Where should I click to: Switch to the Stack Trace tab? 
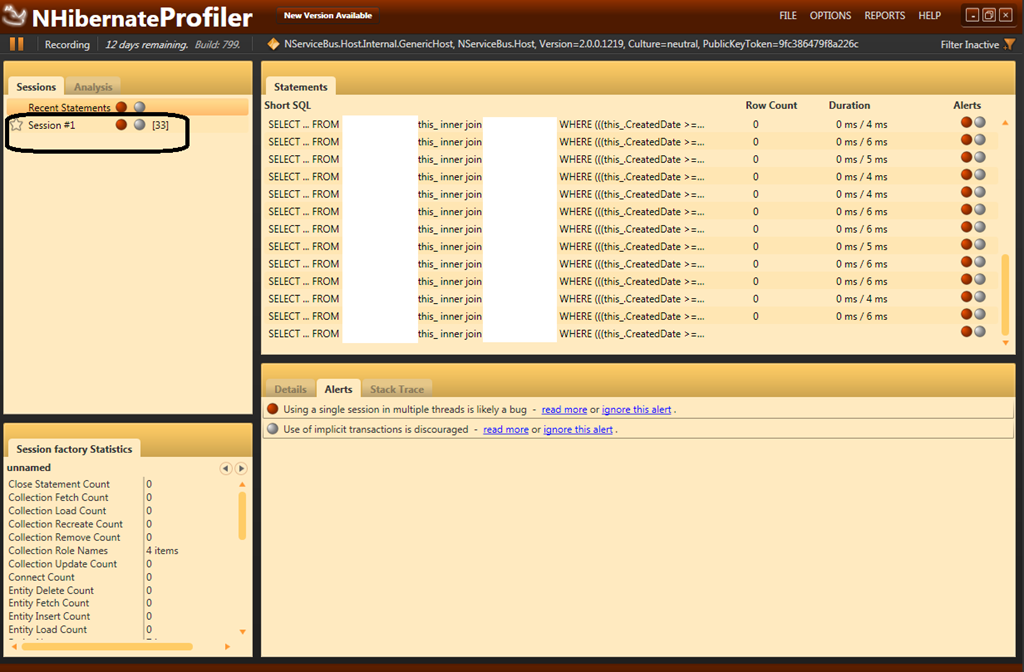pyautogui.click(x=397, y=389)
